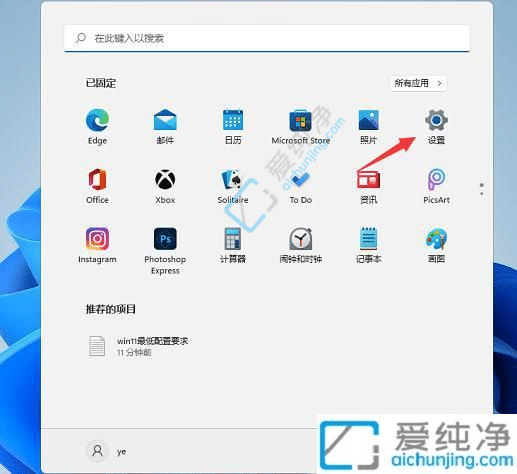Screen dimensions: 517x474
Task: Open the 记事本 notepad app
Action: 368,245
